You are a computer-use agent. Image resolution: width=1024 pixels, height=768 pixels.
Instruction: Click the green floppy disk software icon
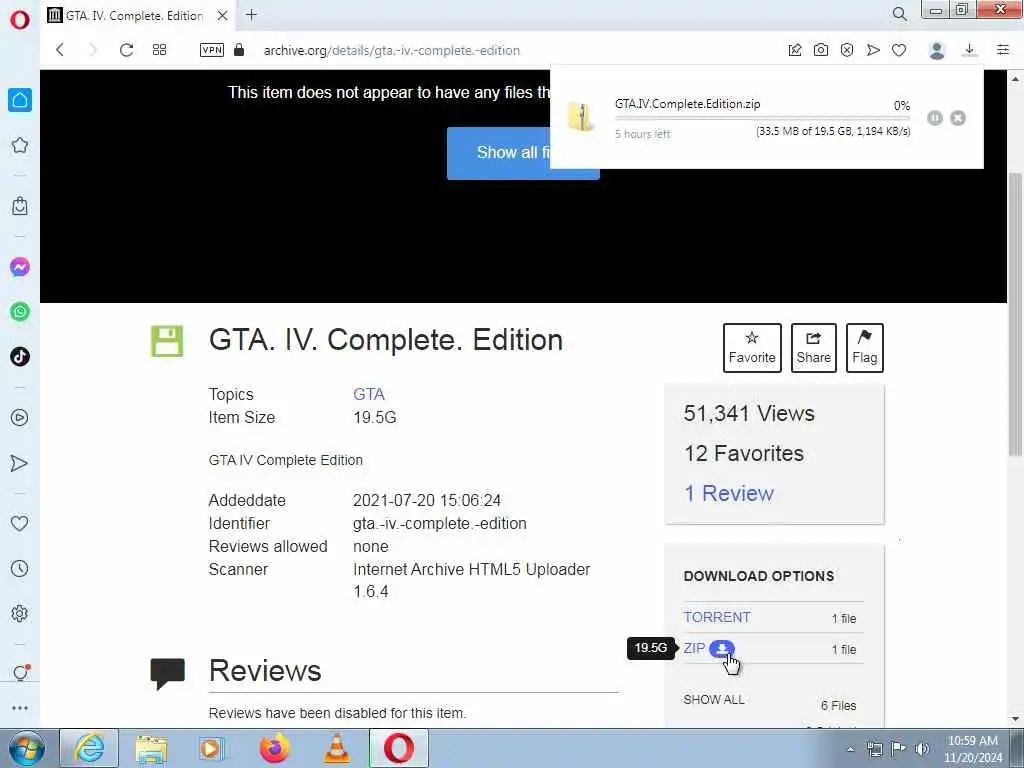click(x=167, y=341)
